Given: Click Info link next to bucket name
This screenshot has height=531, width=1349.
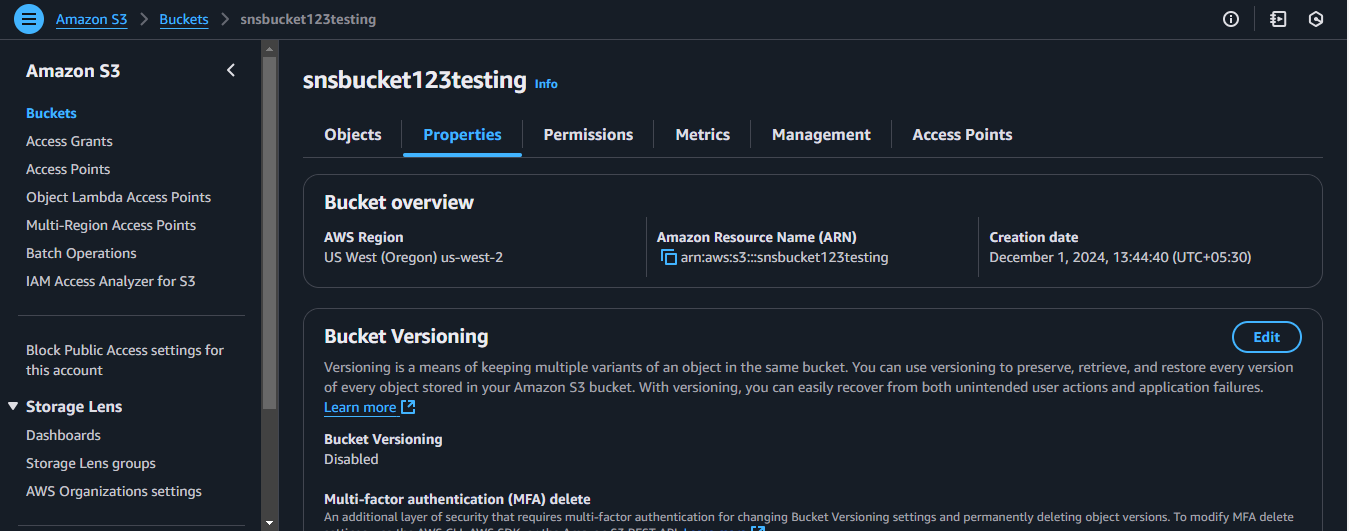Looking at the screenshot, I should [546, 84].
